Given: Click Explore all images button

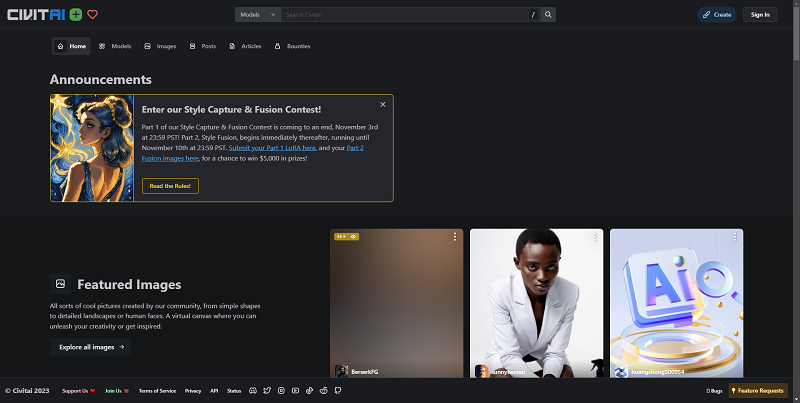Looking at the screenshot, I should (x=91, y=347).
